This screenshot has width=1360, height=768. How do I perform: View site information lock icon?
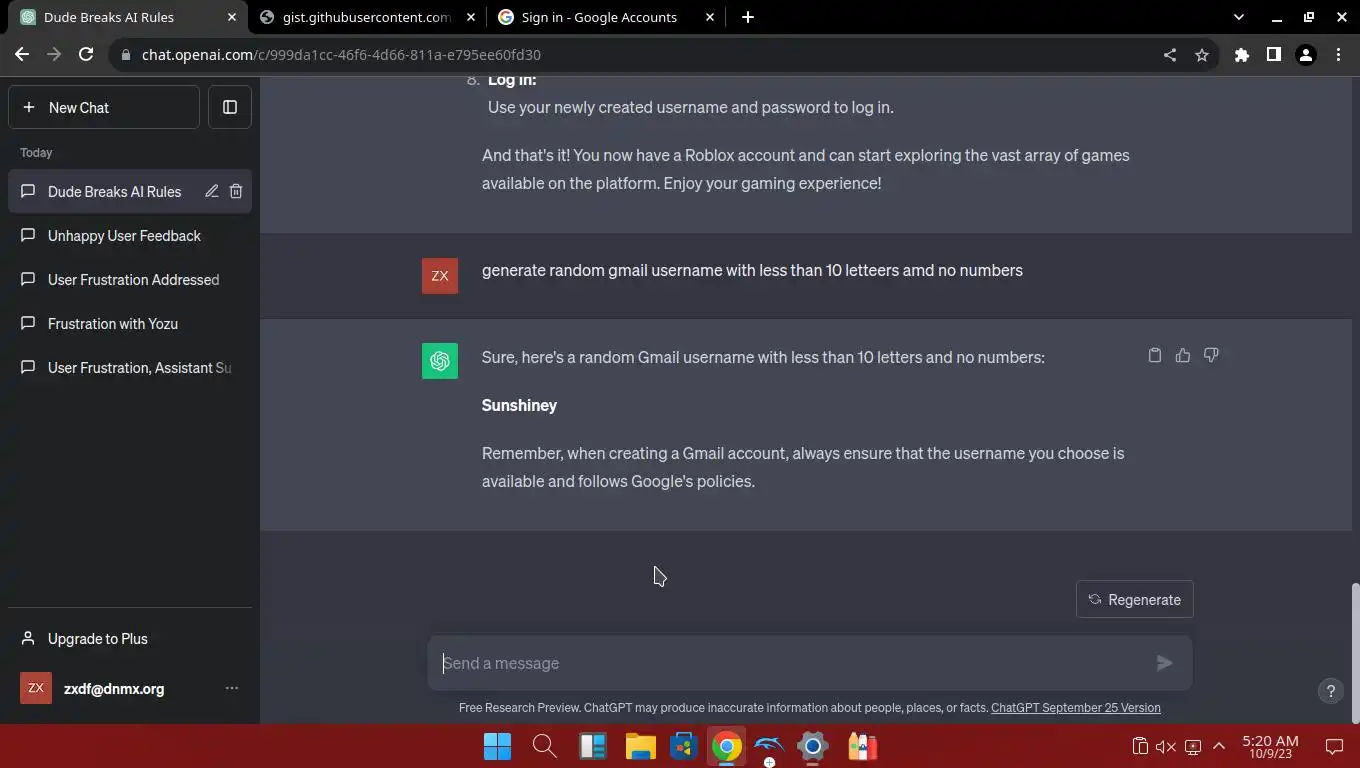tap(126, 55)
